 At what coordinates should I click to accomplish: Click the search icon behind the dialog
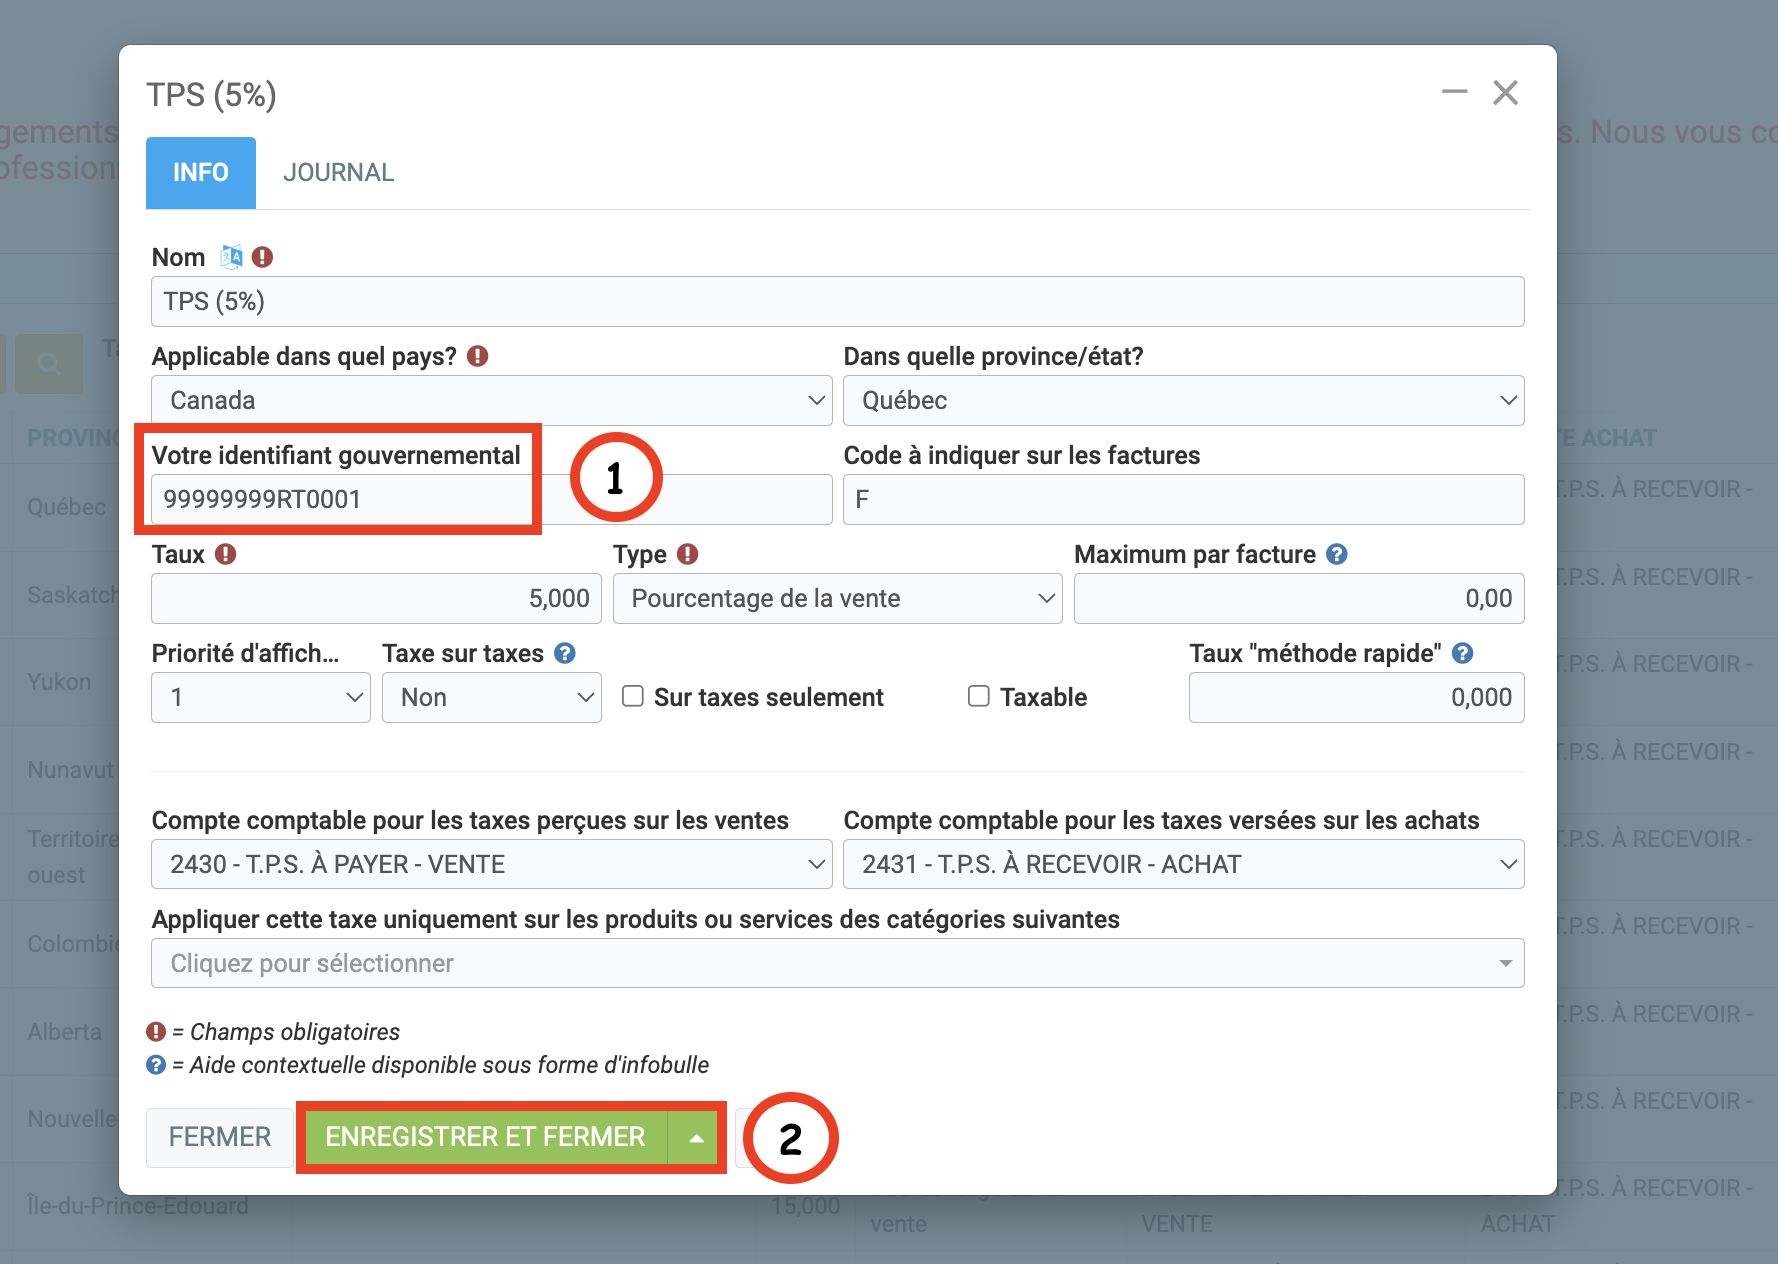(x=49, y=363)
